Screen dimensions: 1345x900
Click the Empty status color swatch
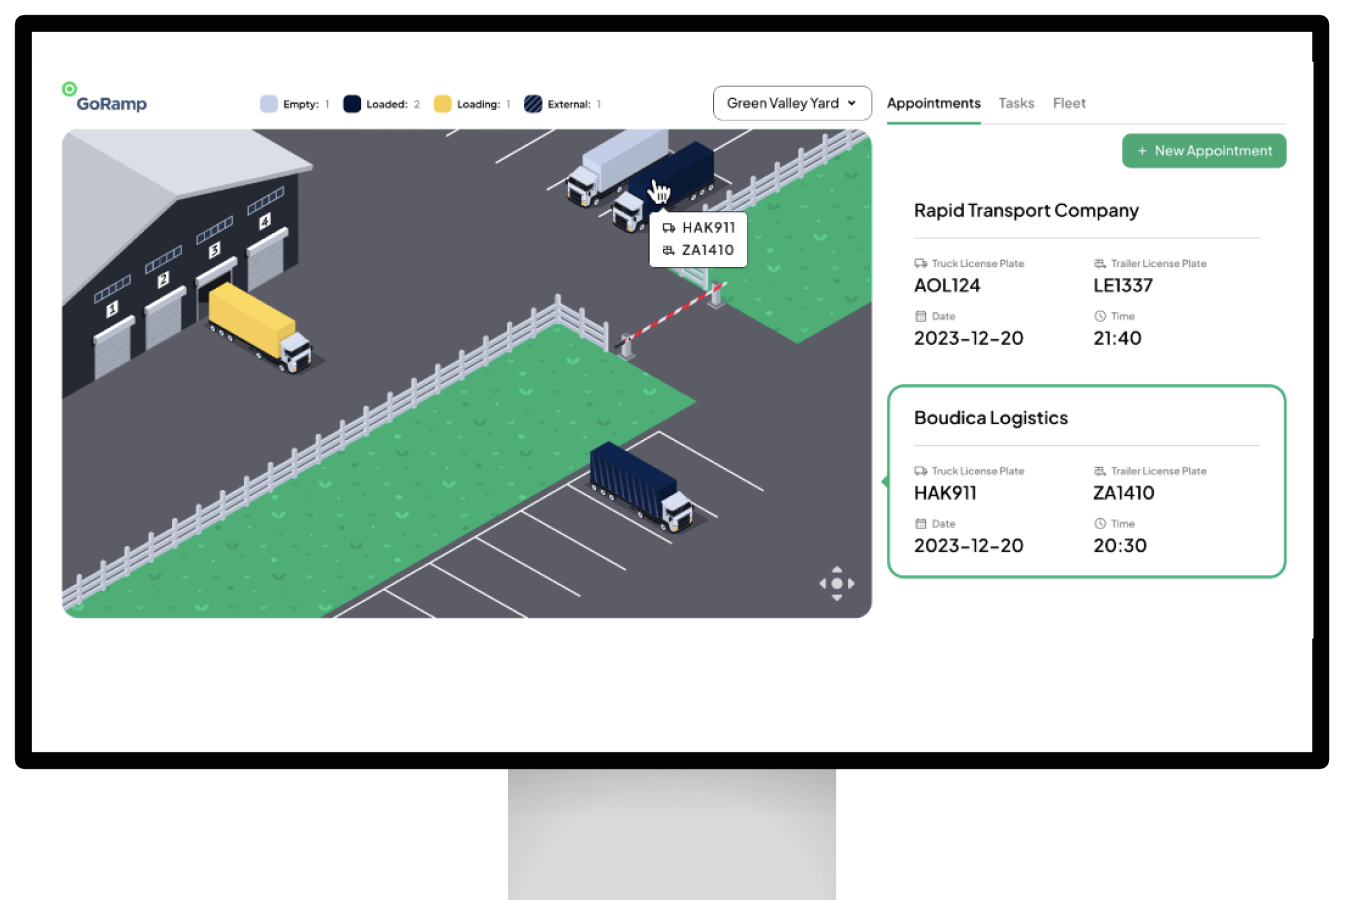(x=269, y=104)
